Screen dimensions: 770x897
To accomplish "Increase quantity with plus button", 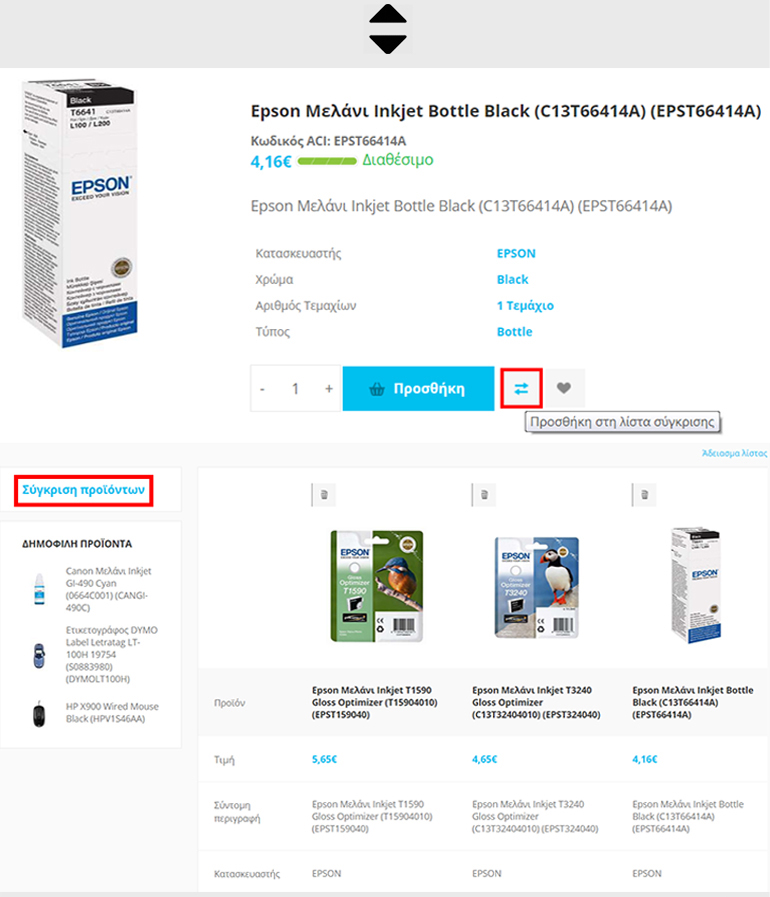I will tap(329, 388).
